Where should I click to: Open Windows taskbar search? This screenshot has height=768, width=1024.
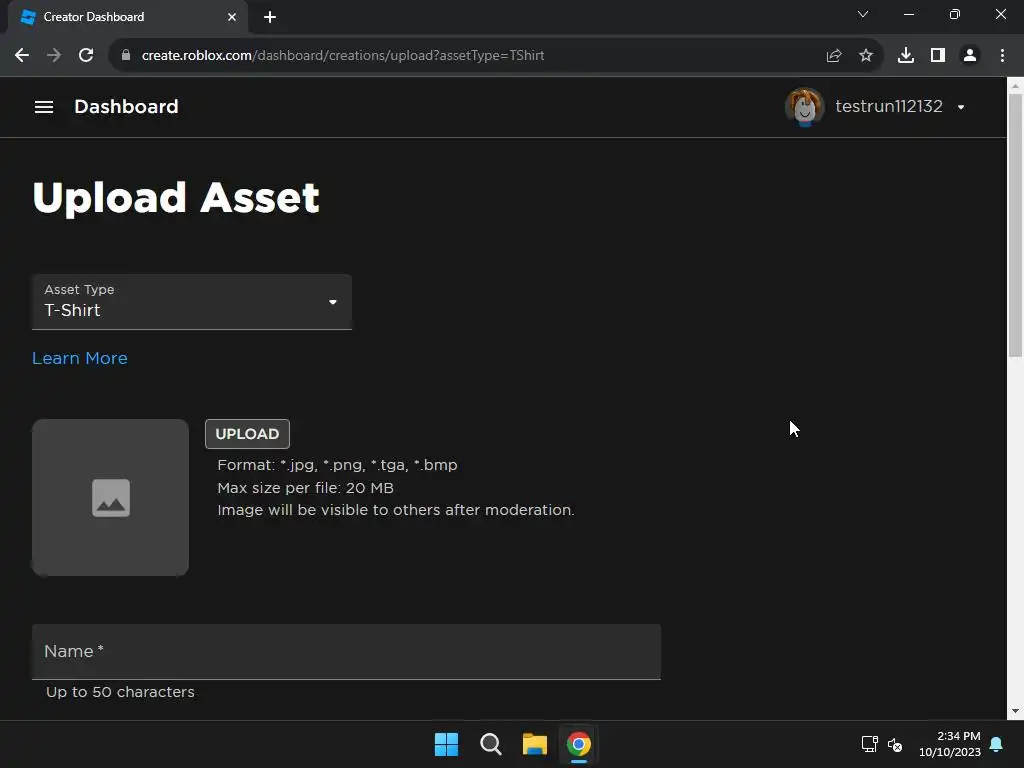pyautogui.click(x=490, y=744)
